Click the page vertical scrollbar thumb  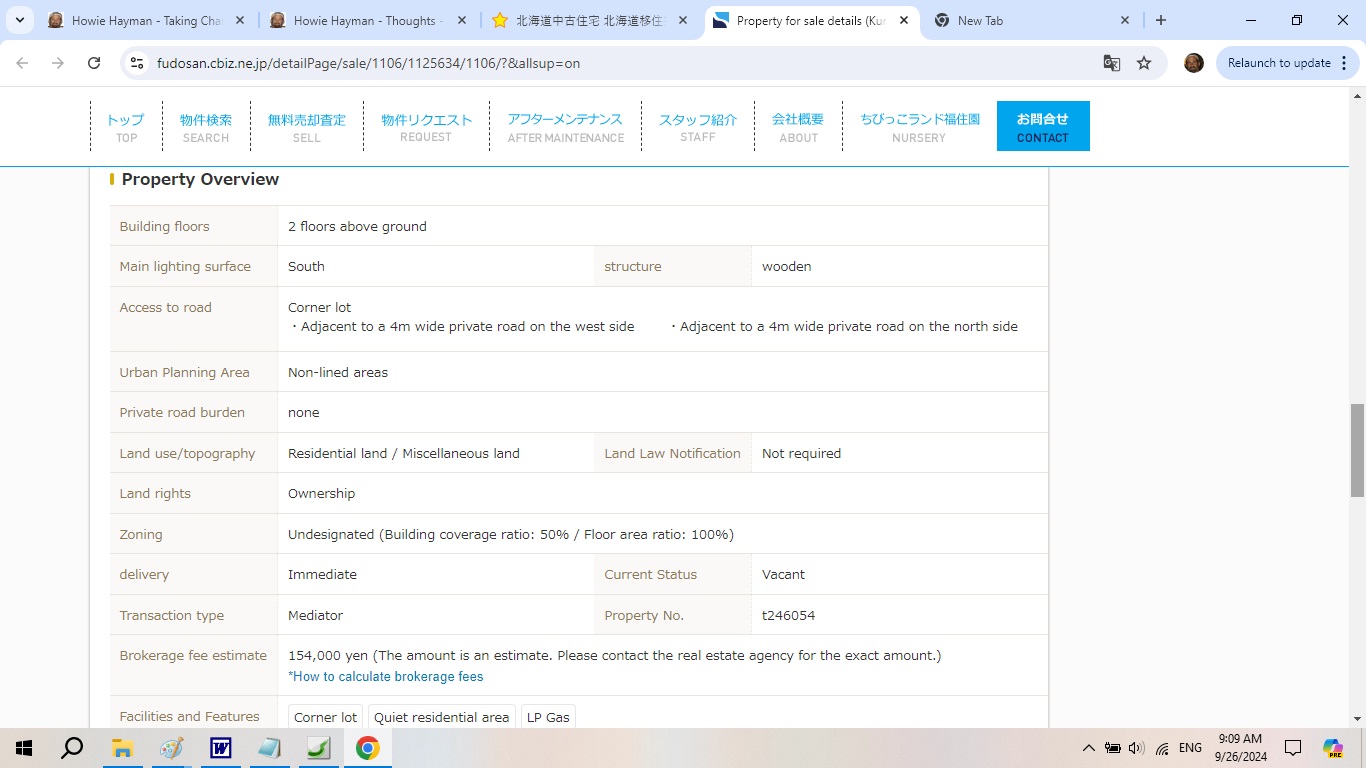pos(1357,450)
